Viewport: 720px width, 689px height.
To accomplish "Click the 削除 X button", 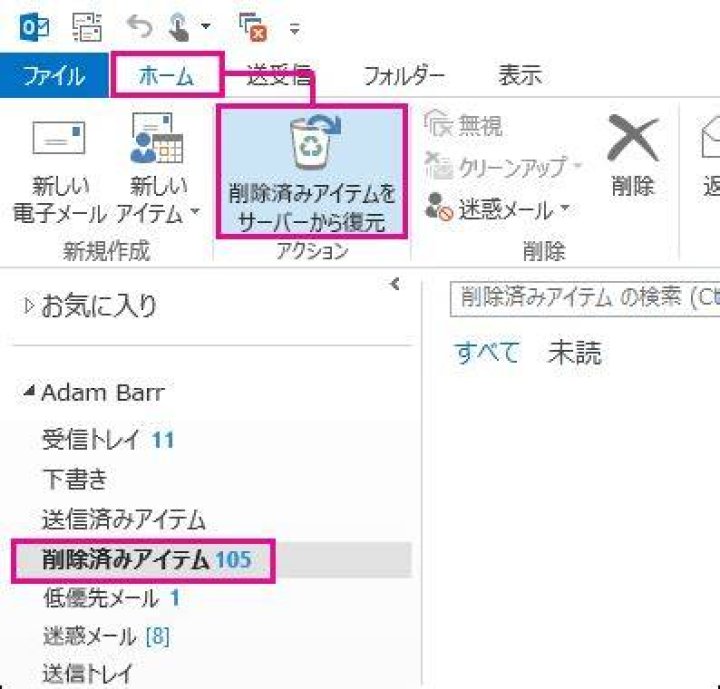I will coord(633,156).
